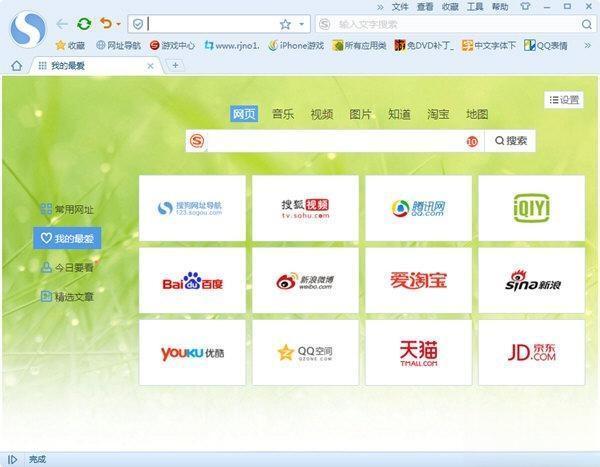Select the 网页 search category

pyautogui.click(x=244, y=114)
